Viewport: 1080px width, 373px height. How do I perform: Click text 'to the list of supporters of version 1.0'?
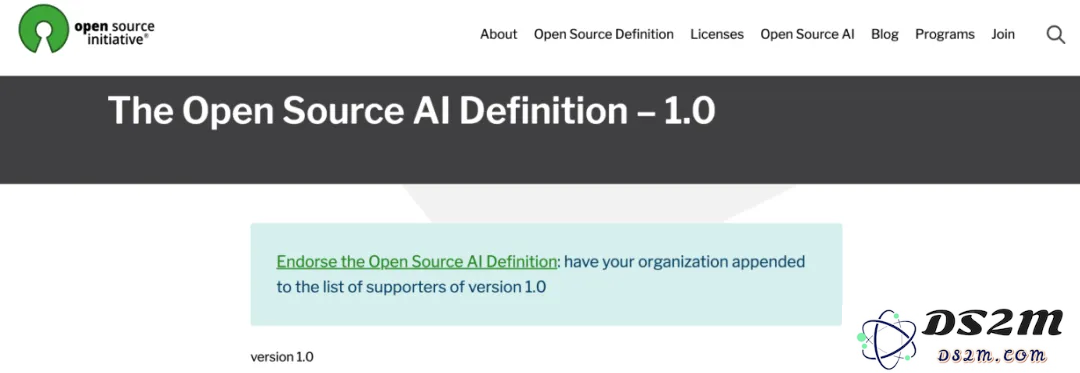tap(411, 287)
